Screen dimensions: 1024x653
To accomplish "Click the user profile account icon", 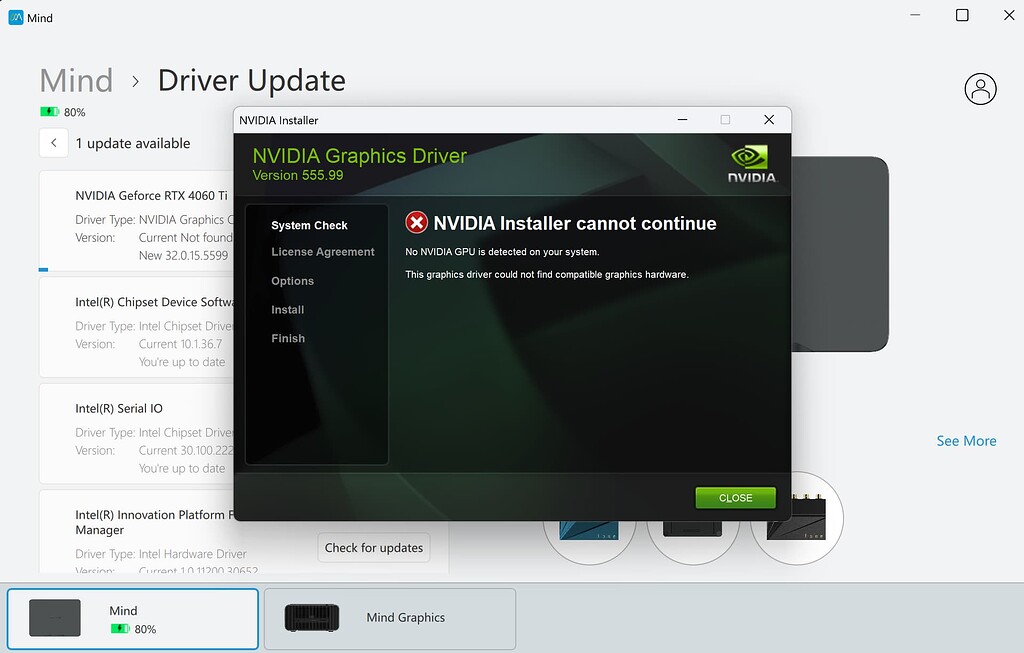I will pos(980,88).
